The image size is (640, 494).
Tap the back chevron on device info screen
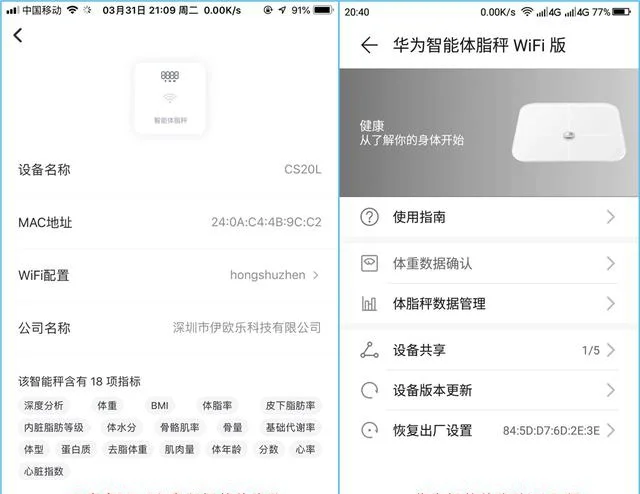(x=18, y=35)
